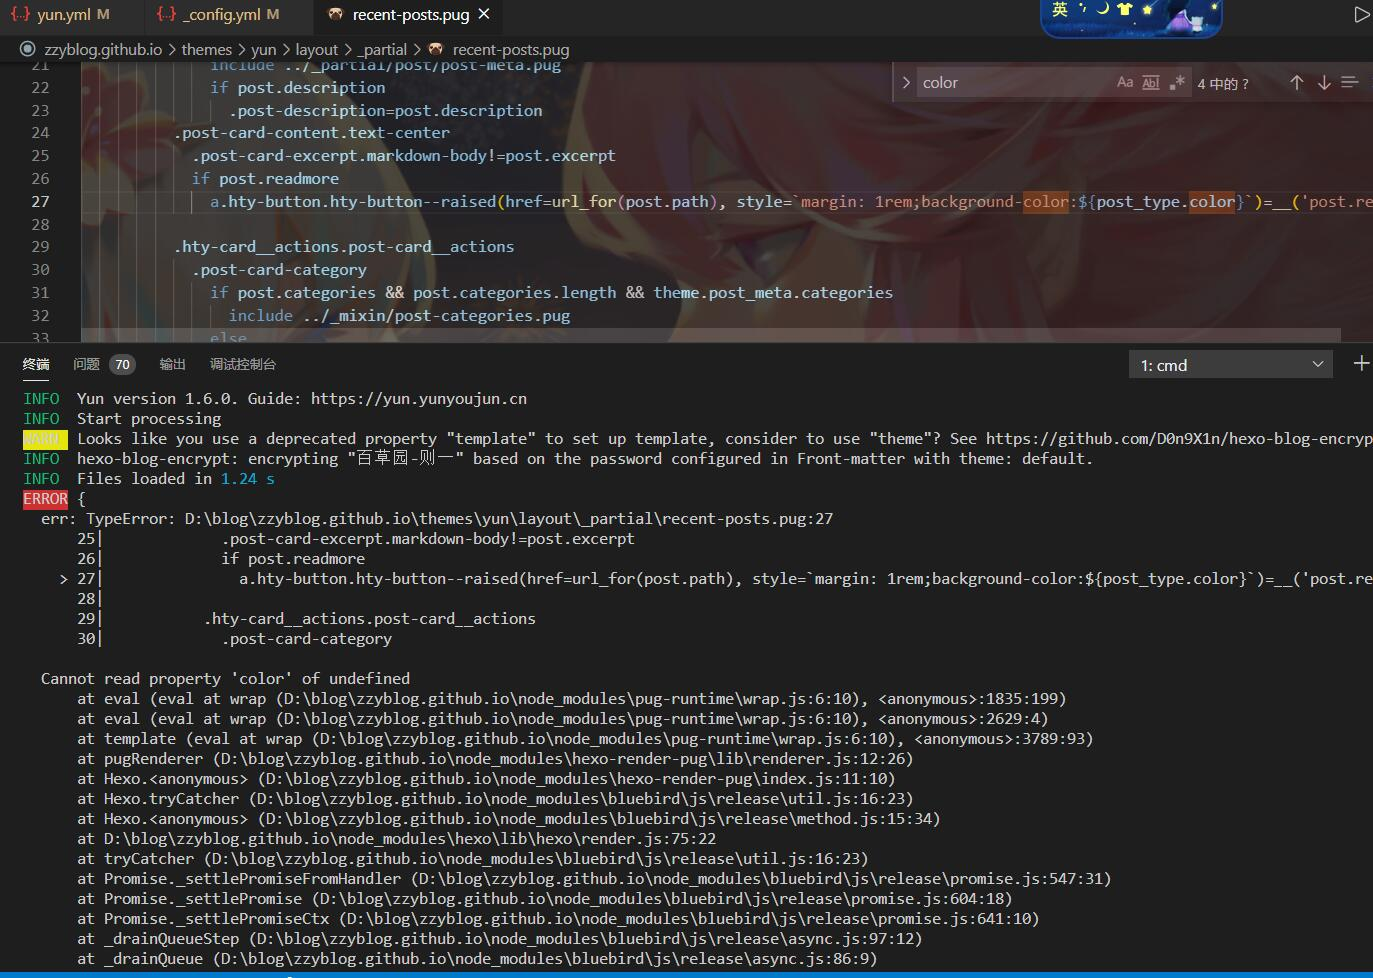Click the red ERROR label in terminal
Image resolution: width=1373 pixels, height=978 pixels.
tap(45, 498)
